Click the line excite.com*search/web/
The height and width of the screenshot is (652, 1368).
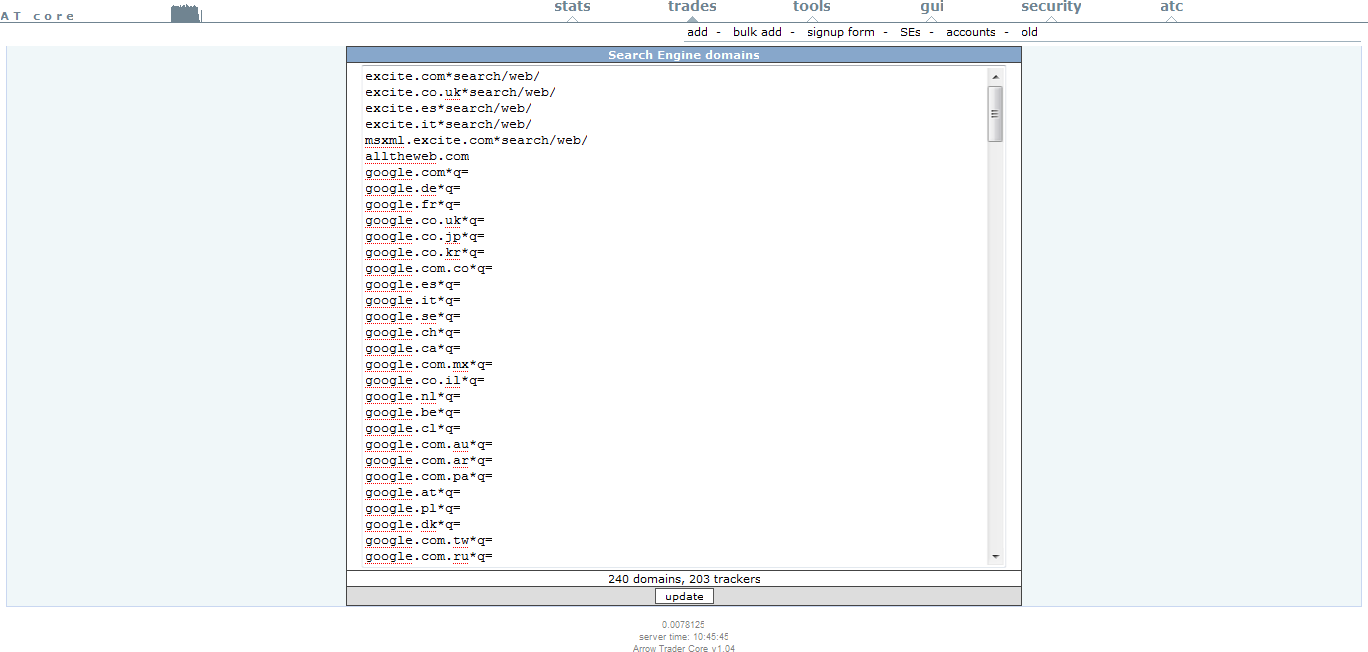click(452, 76)
